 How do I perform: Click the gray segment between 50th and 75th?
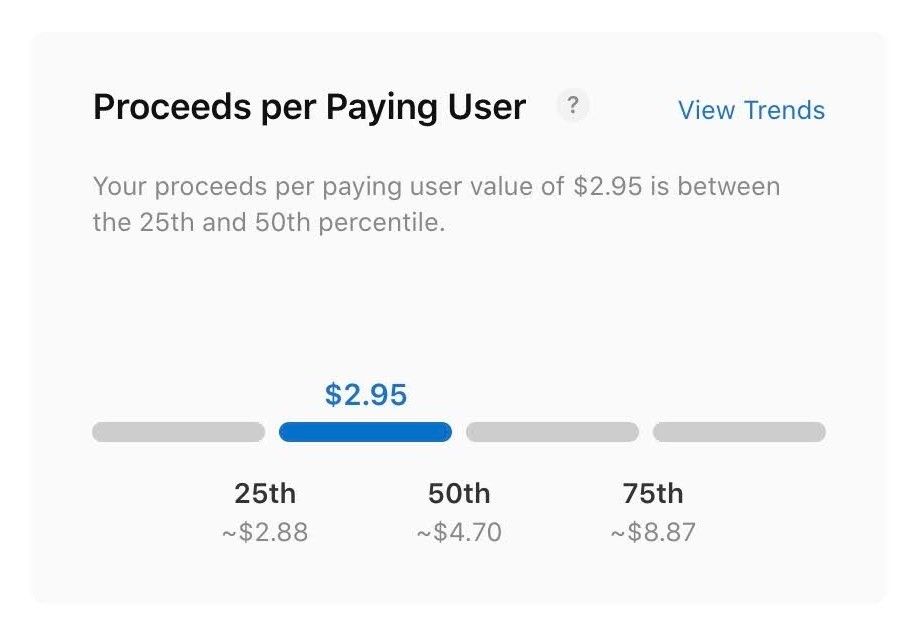[x=552, y=432]
